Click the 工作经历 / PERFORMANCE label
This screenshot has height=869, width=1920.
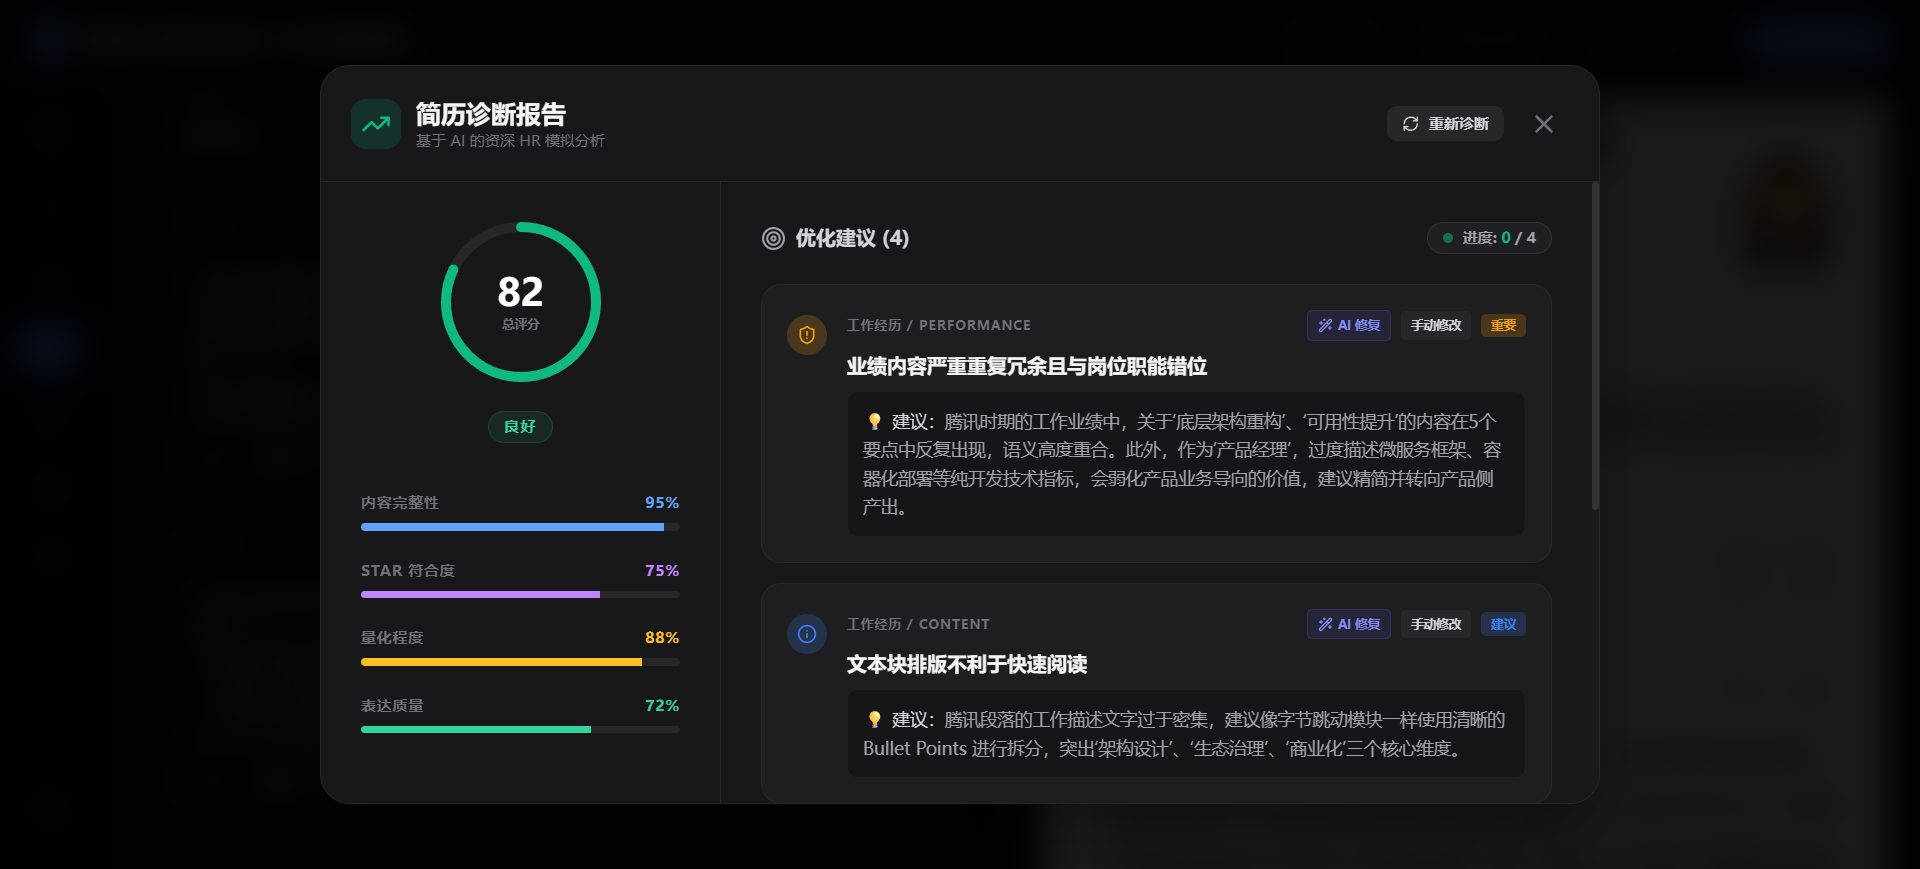(939, 325)
